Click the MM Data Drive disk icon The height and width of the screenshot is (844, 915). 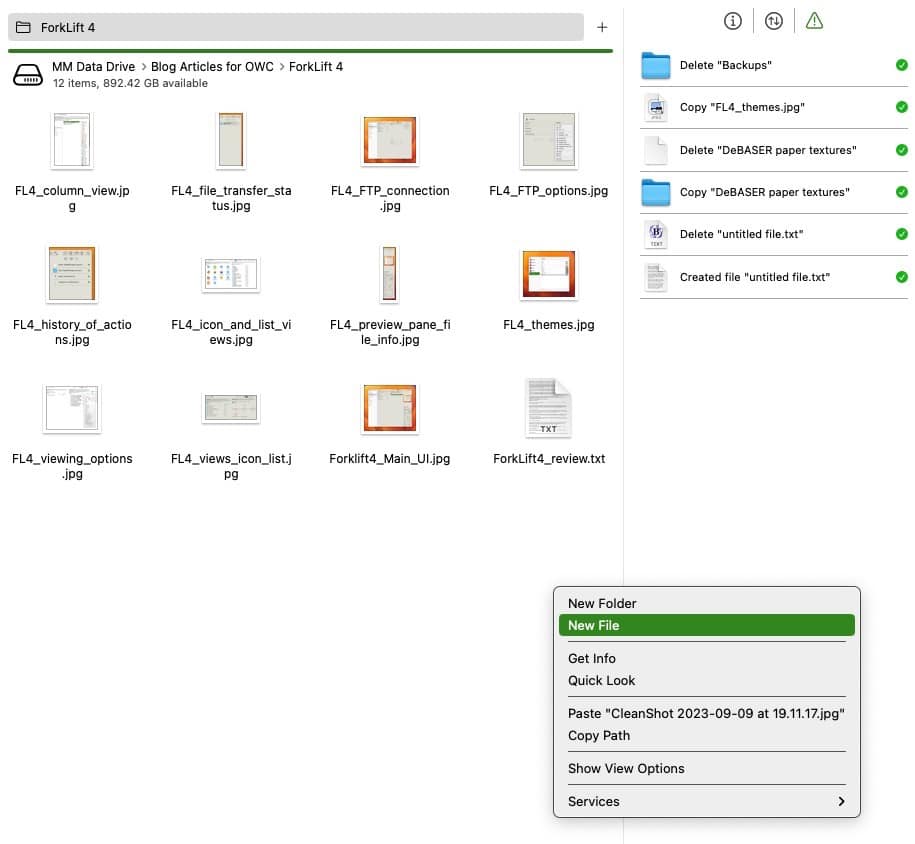(28, 75)
